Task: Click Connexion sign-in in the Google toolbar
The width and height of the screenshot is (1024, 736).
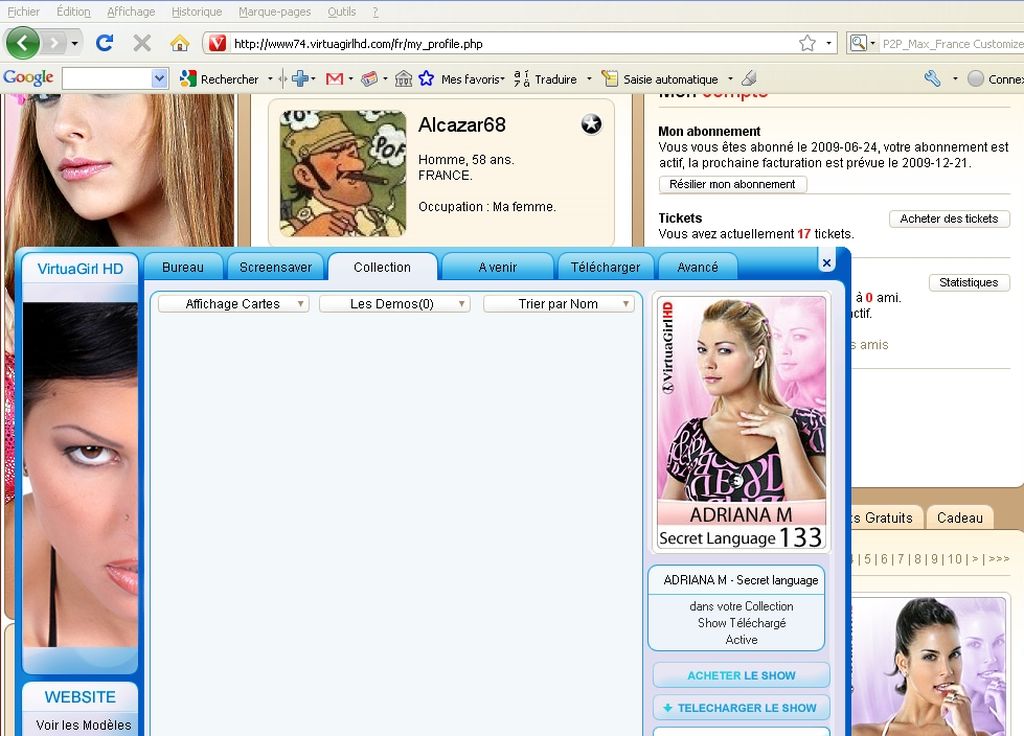Action: point(995,79)
